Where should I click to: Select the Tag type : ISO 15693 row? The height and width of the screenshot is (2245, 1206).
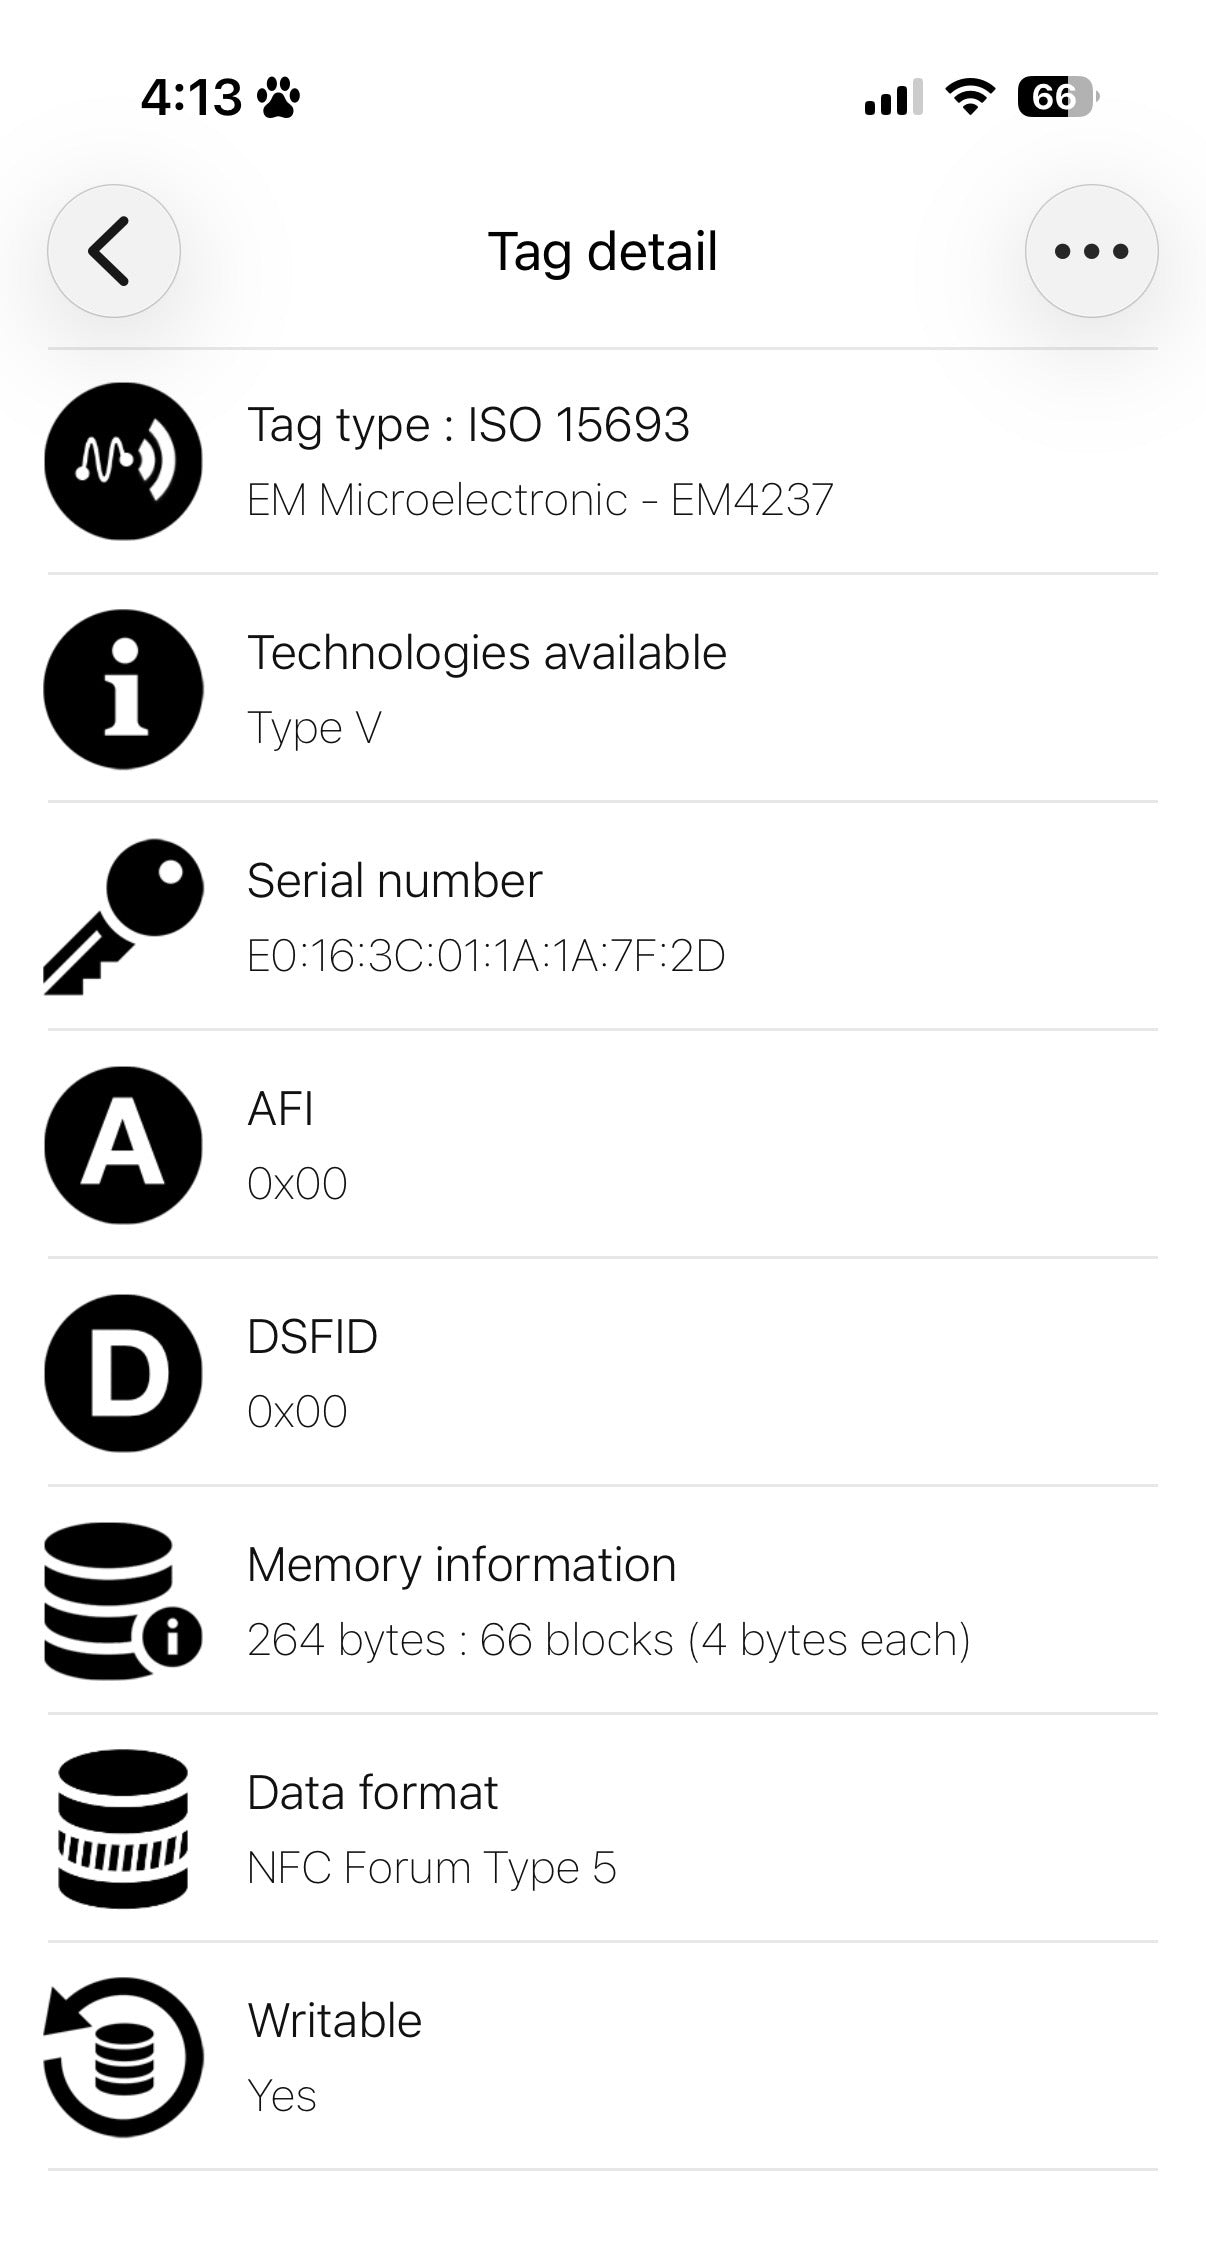(603, 461)
